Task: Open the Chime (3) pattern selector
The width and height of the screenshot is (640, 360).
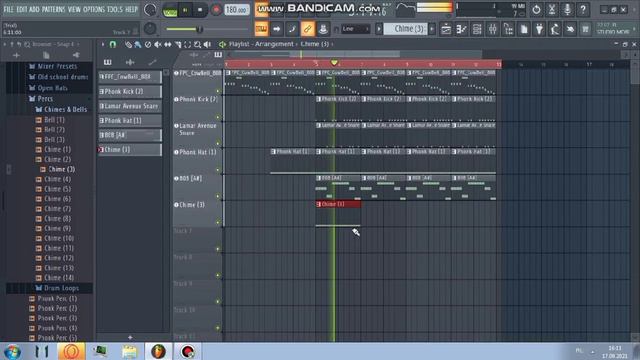Action: point(405,29)
